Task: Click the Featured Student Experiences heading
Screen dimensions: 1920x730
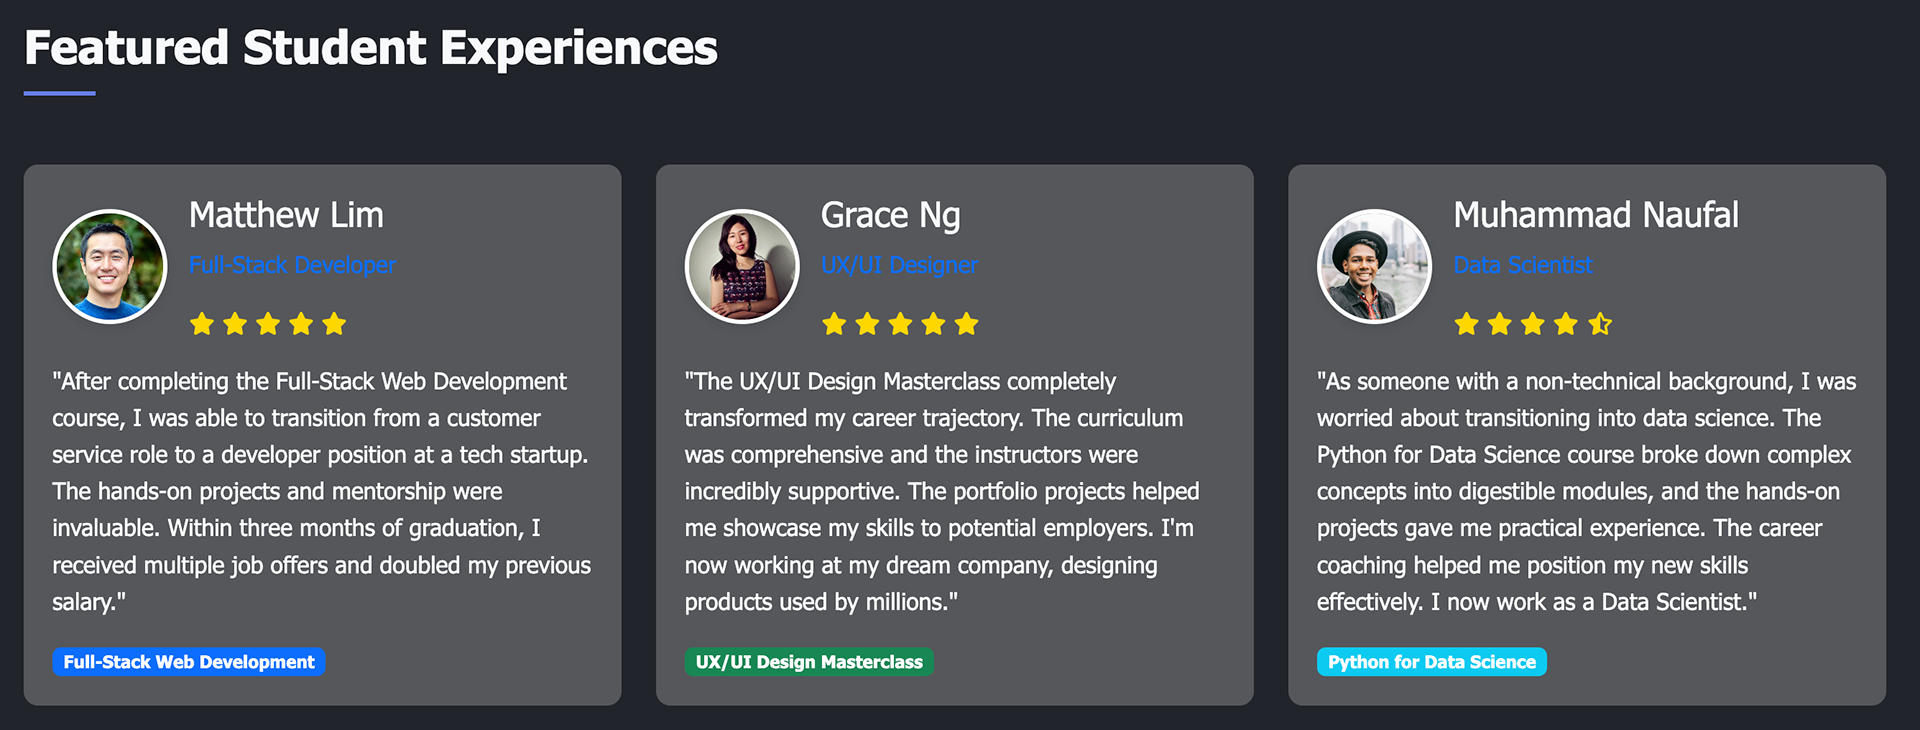Action: pos(371,48)
